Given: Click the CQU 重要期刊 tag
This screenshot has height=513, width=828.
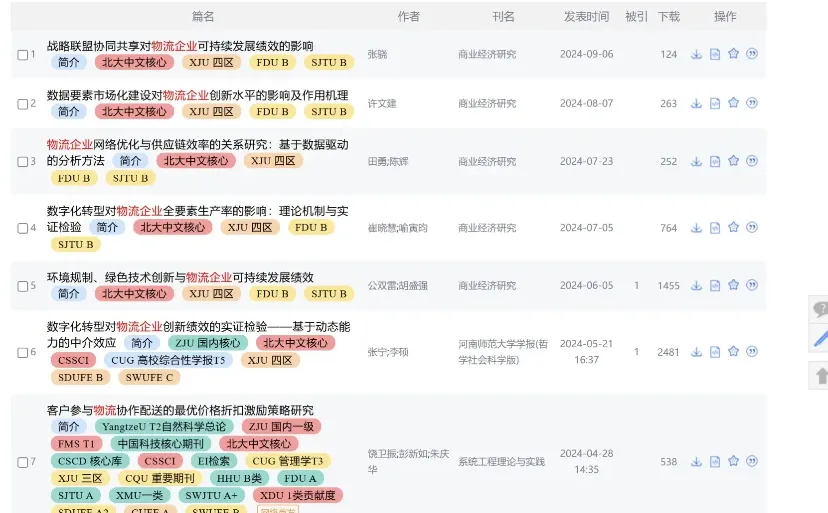Looking at the screenshot, I should [159, 478].
